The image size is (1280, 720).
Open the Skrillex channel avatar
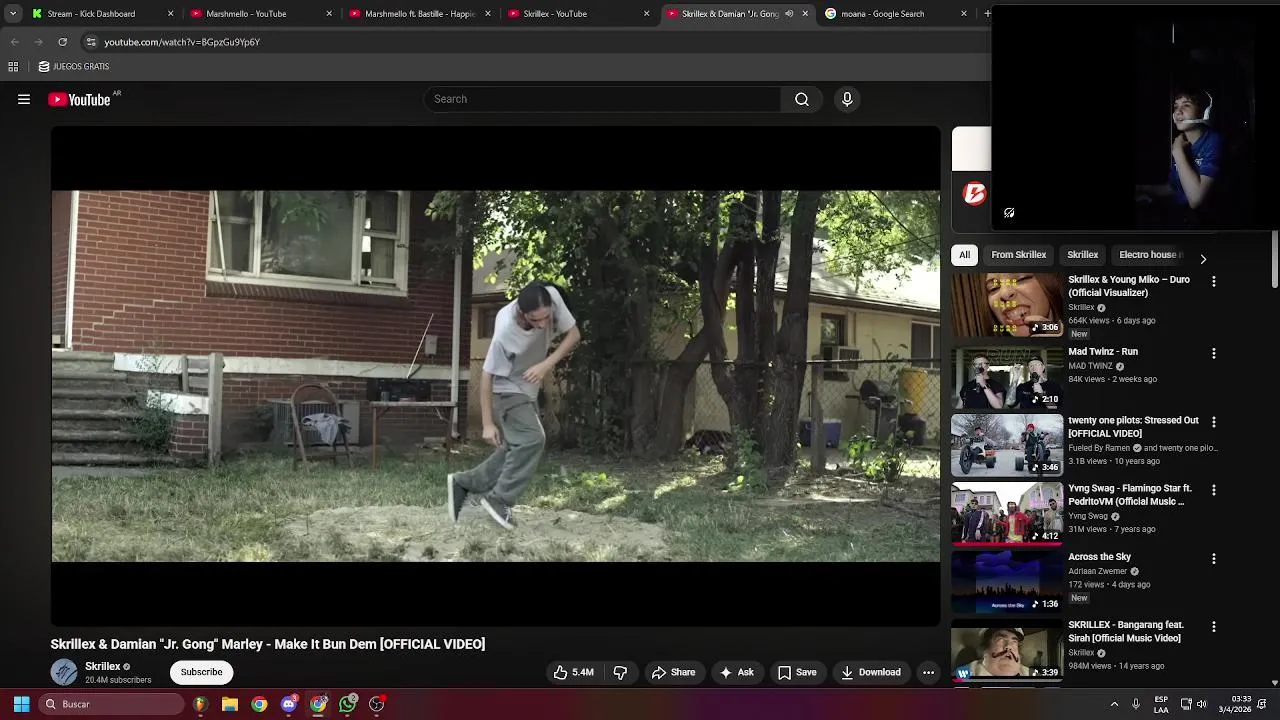[64, 672]
